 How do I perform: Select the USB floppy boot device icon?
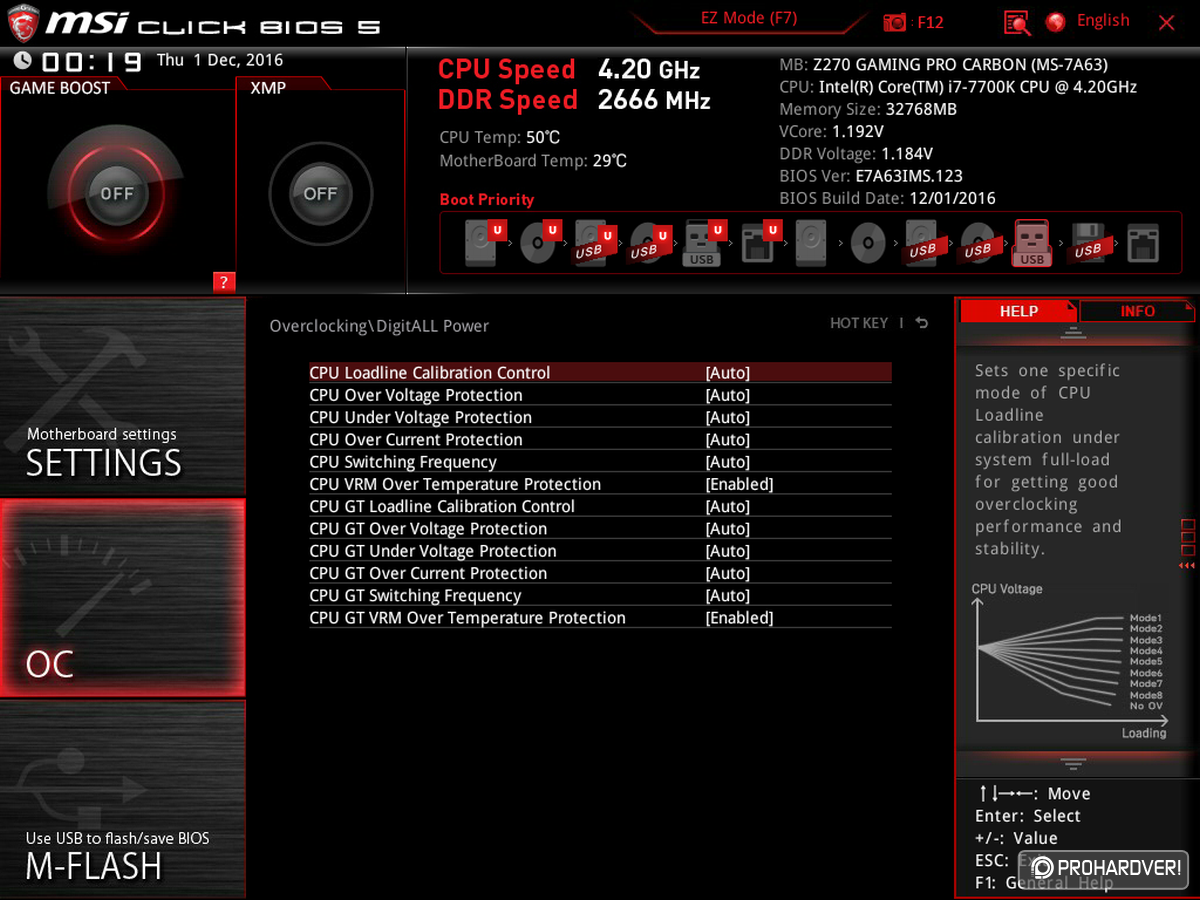(1088, 244)
